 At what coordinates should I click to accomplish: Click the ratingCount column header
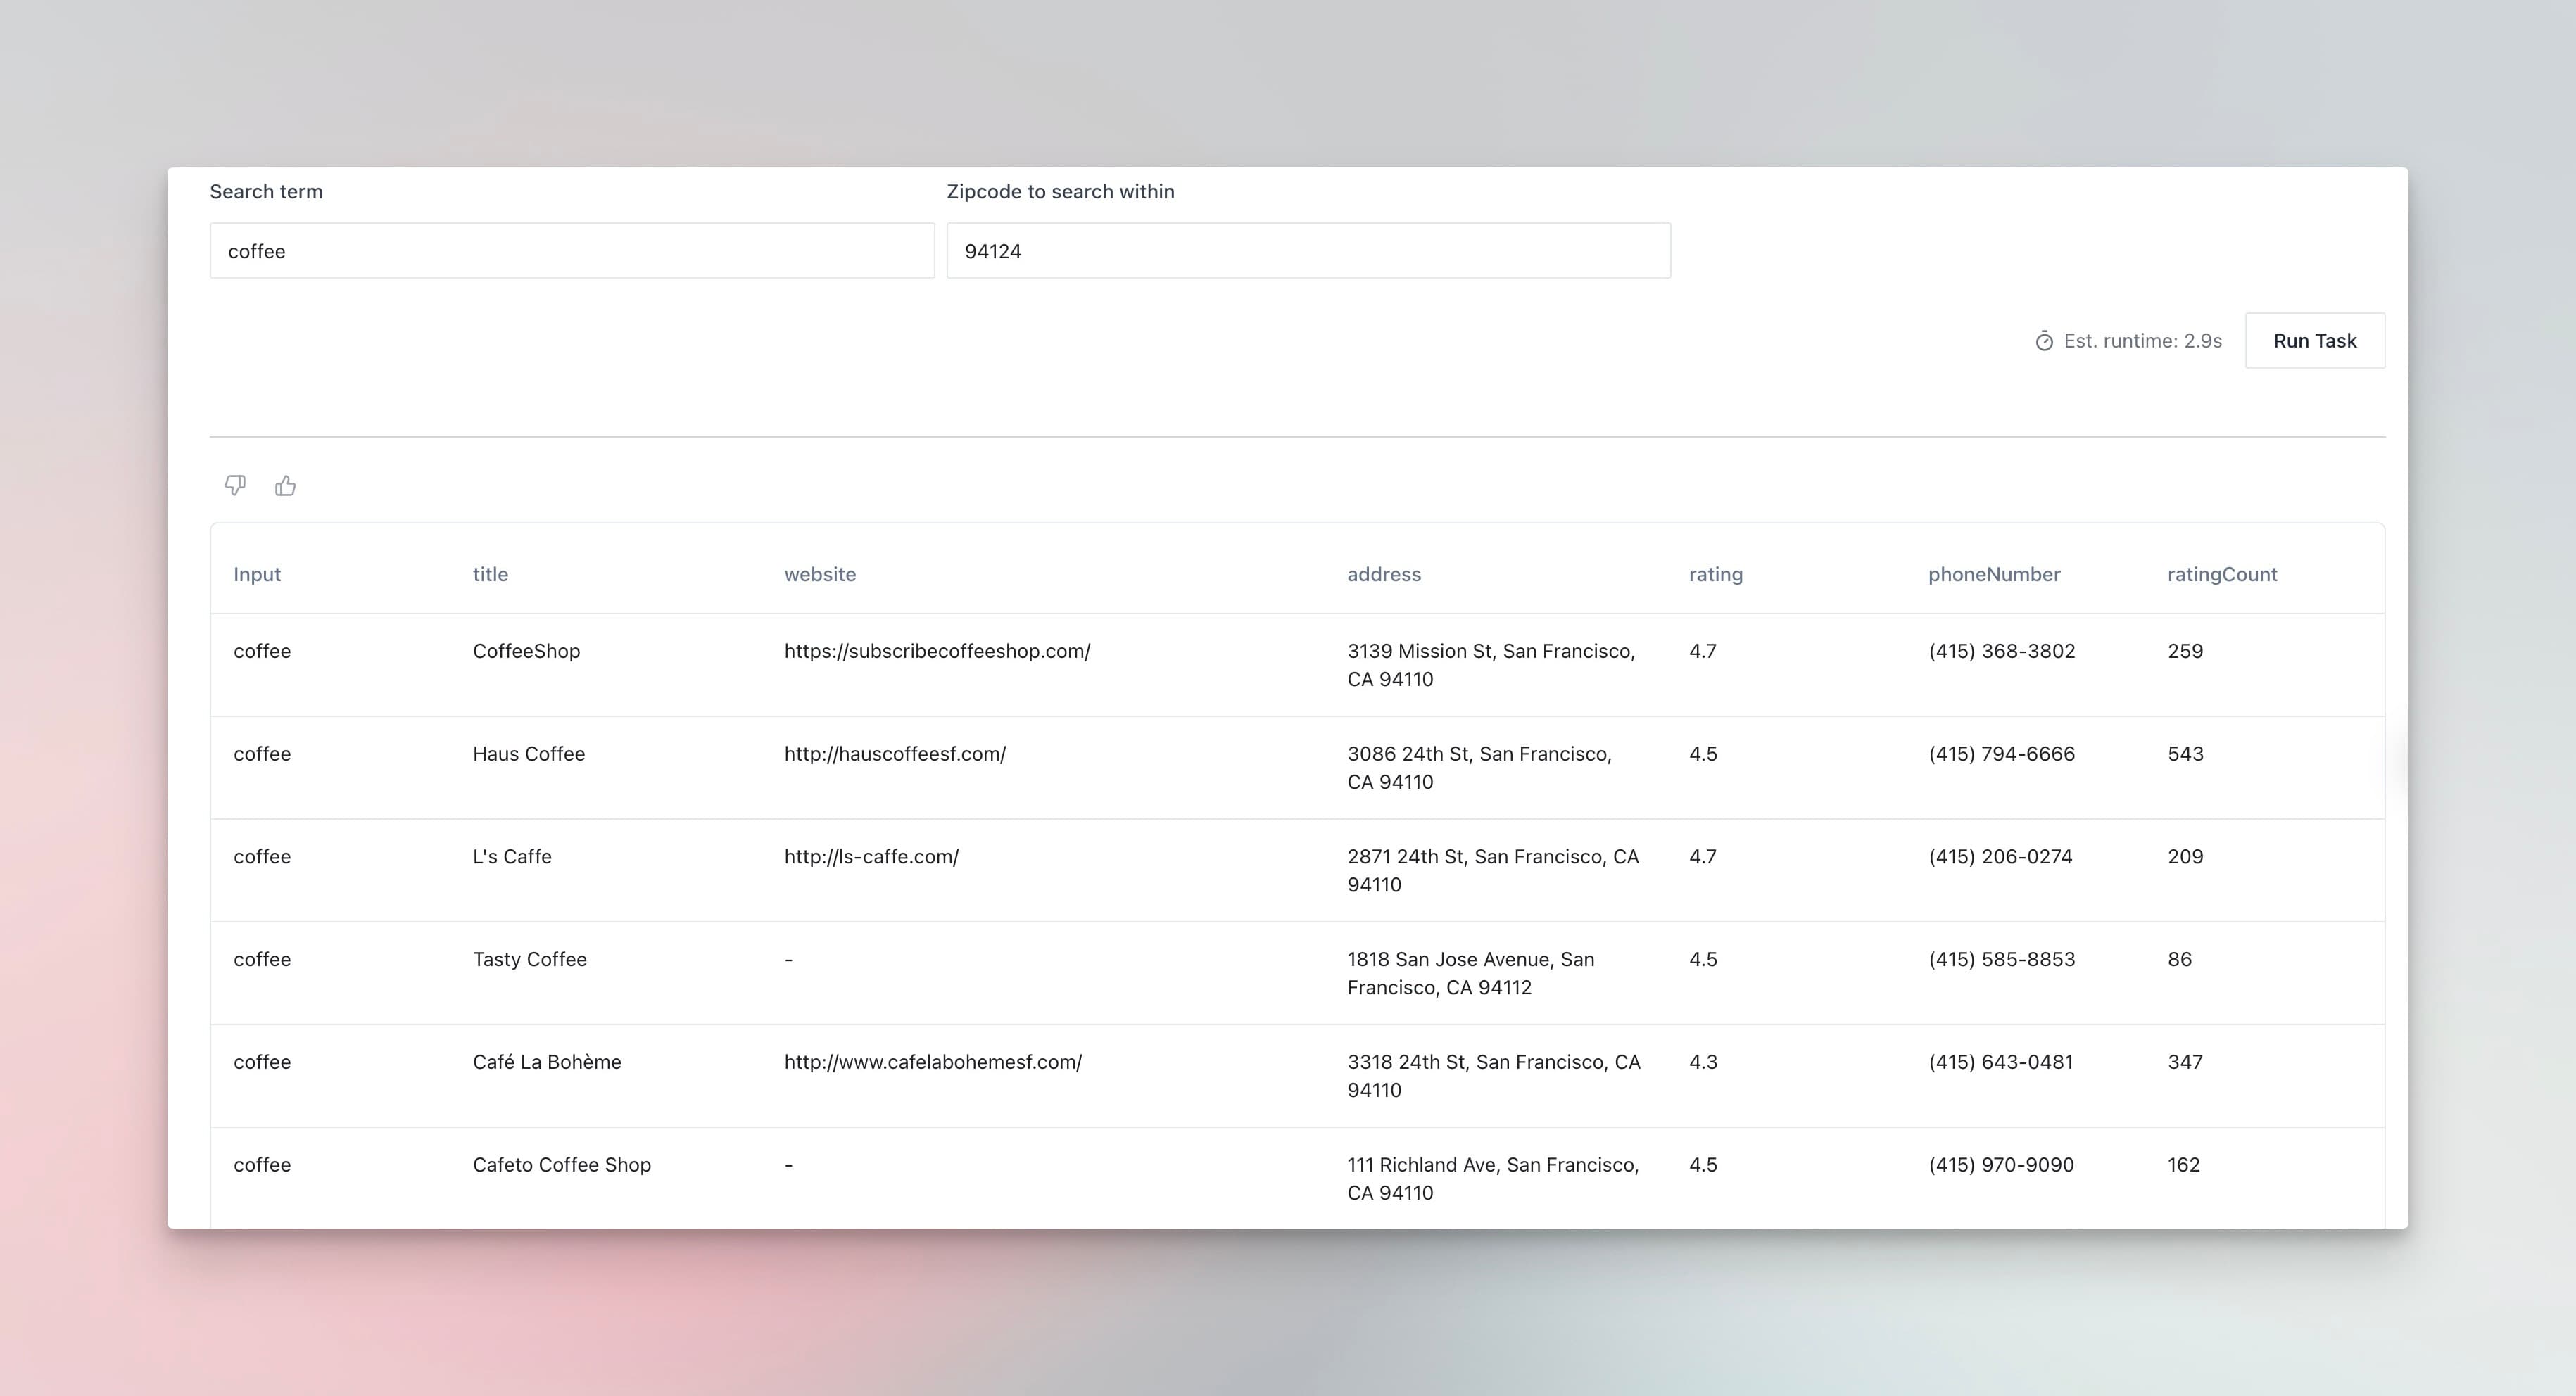point(2221,574)
